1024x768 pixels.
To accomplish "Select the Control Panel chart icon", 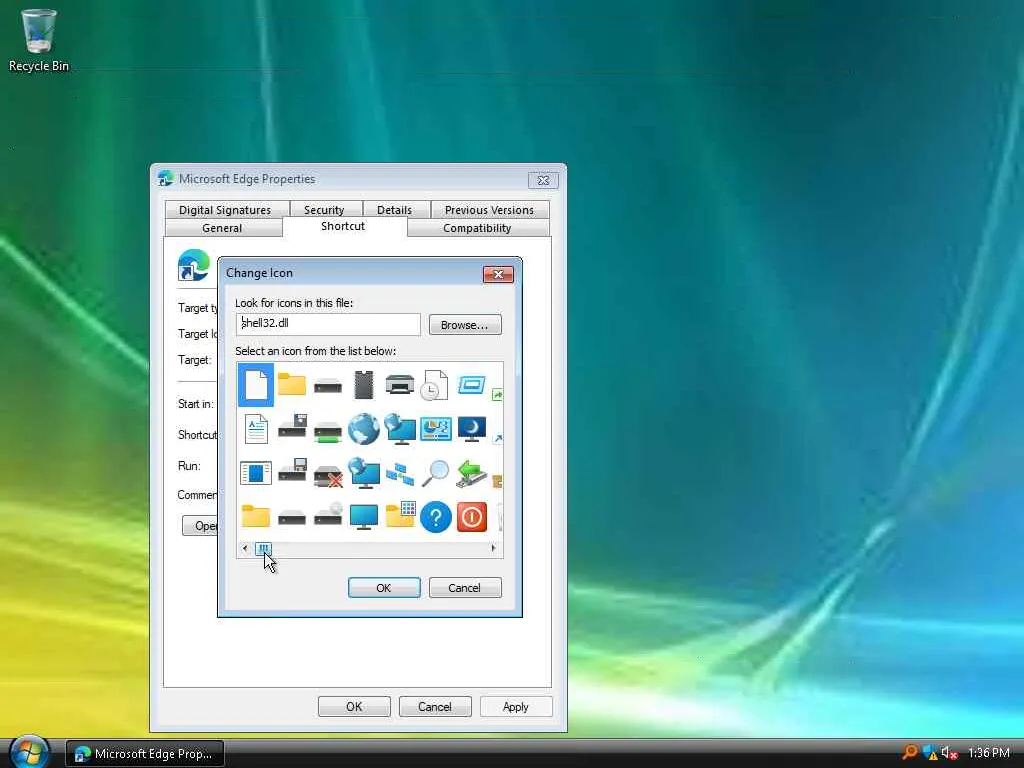I will (x=436, y=429).
